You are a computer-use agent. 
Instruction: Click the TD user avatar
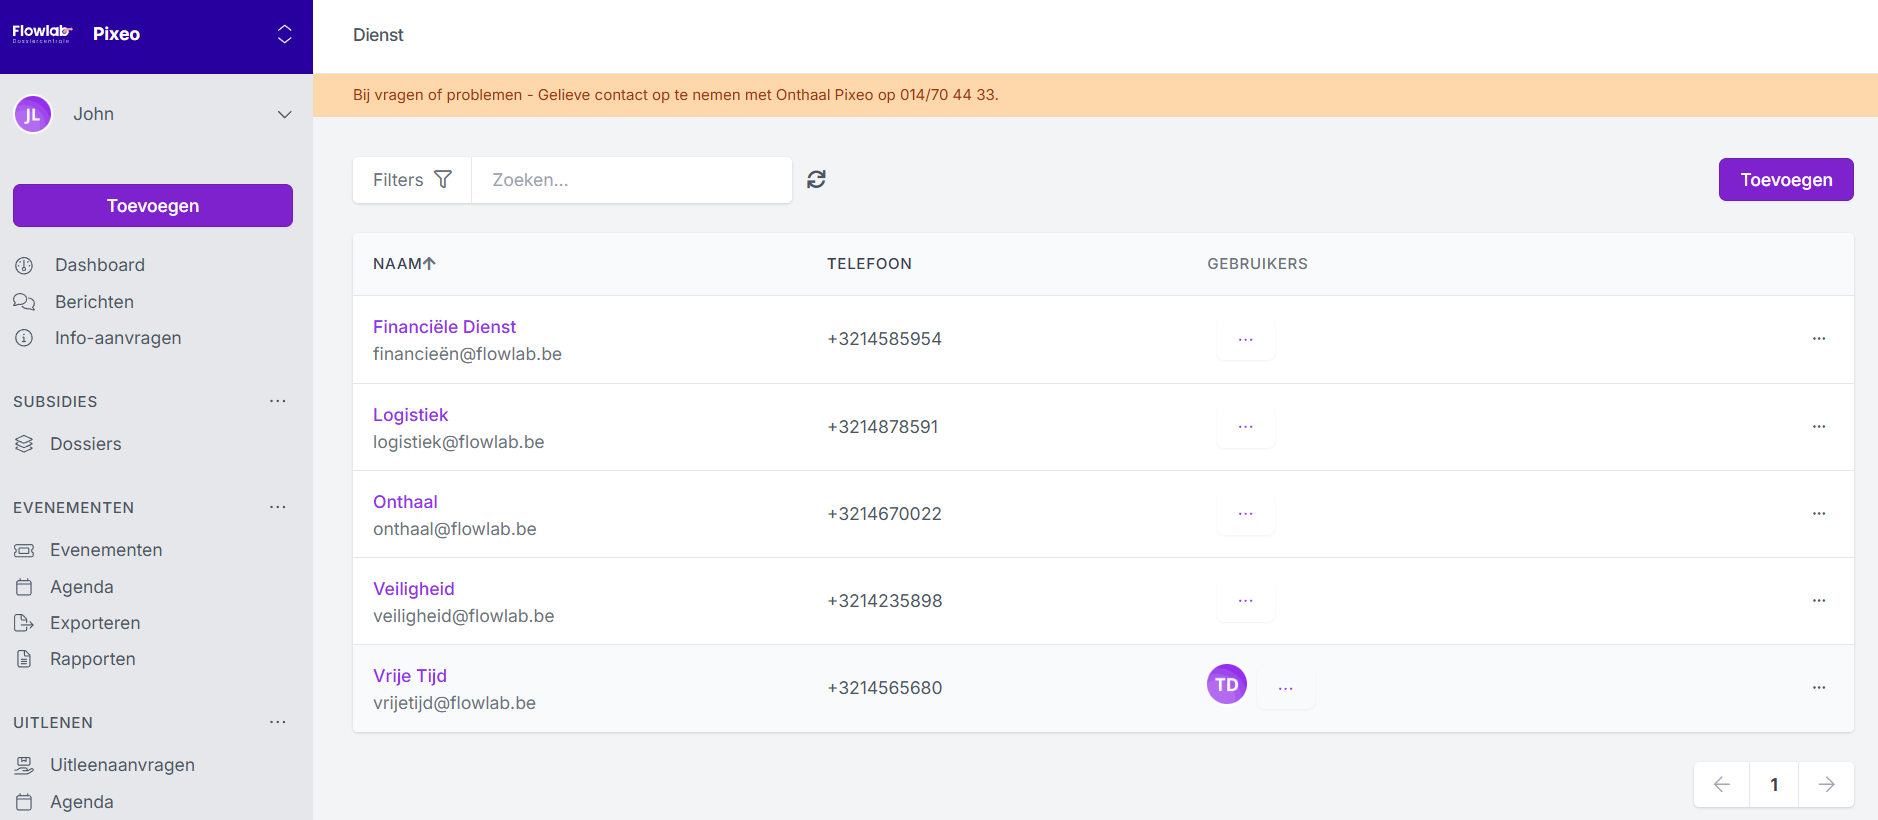(1226, 685)
